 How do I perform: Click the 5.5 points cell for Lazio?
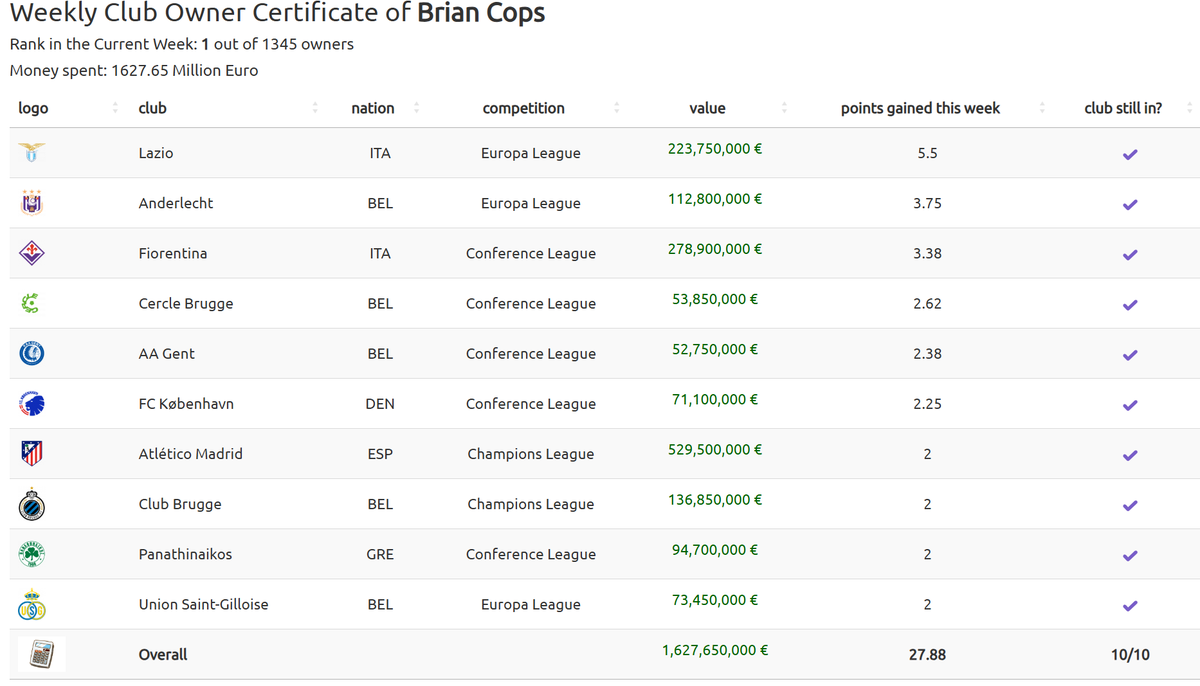tap(927, 153)
